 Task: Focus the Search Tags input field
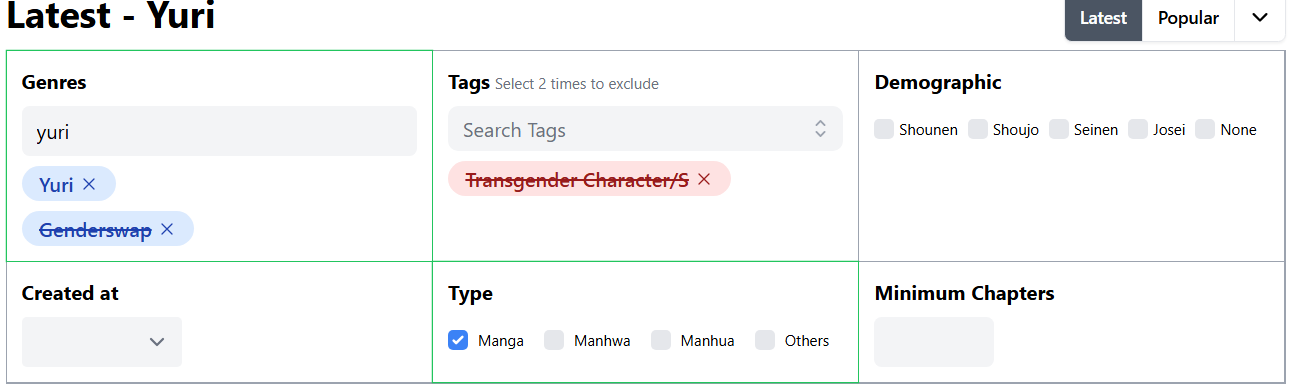pyautogui.click(x=630, y=129)
